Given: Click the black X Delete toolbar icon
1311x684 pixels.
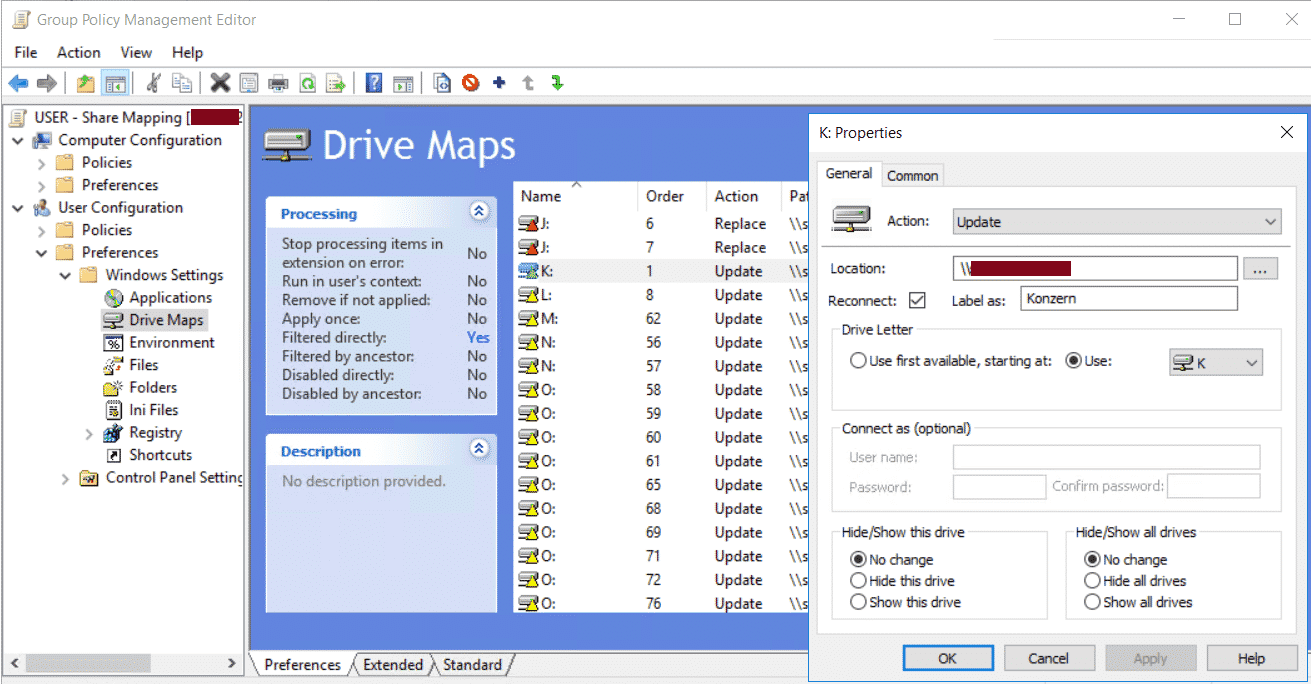Looking at the screenshot, I should pos(220,83).
